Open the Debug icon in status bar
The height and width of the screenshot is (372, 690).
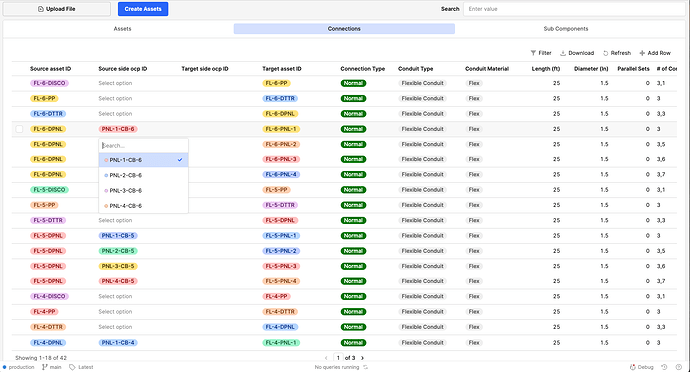point(633,367)
